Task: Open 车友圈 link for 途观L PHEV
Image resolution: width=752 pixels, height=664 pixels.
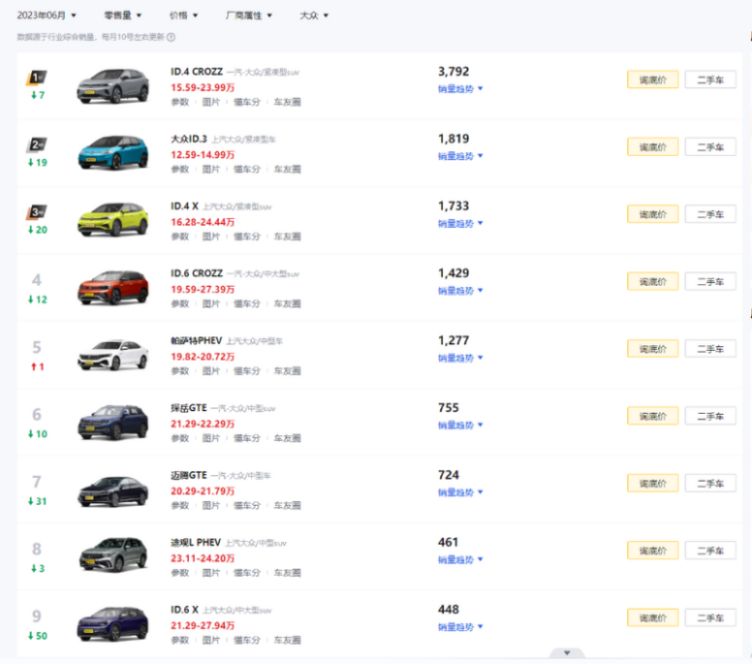Action: coord(287,573)
